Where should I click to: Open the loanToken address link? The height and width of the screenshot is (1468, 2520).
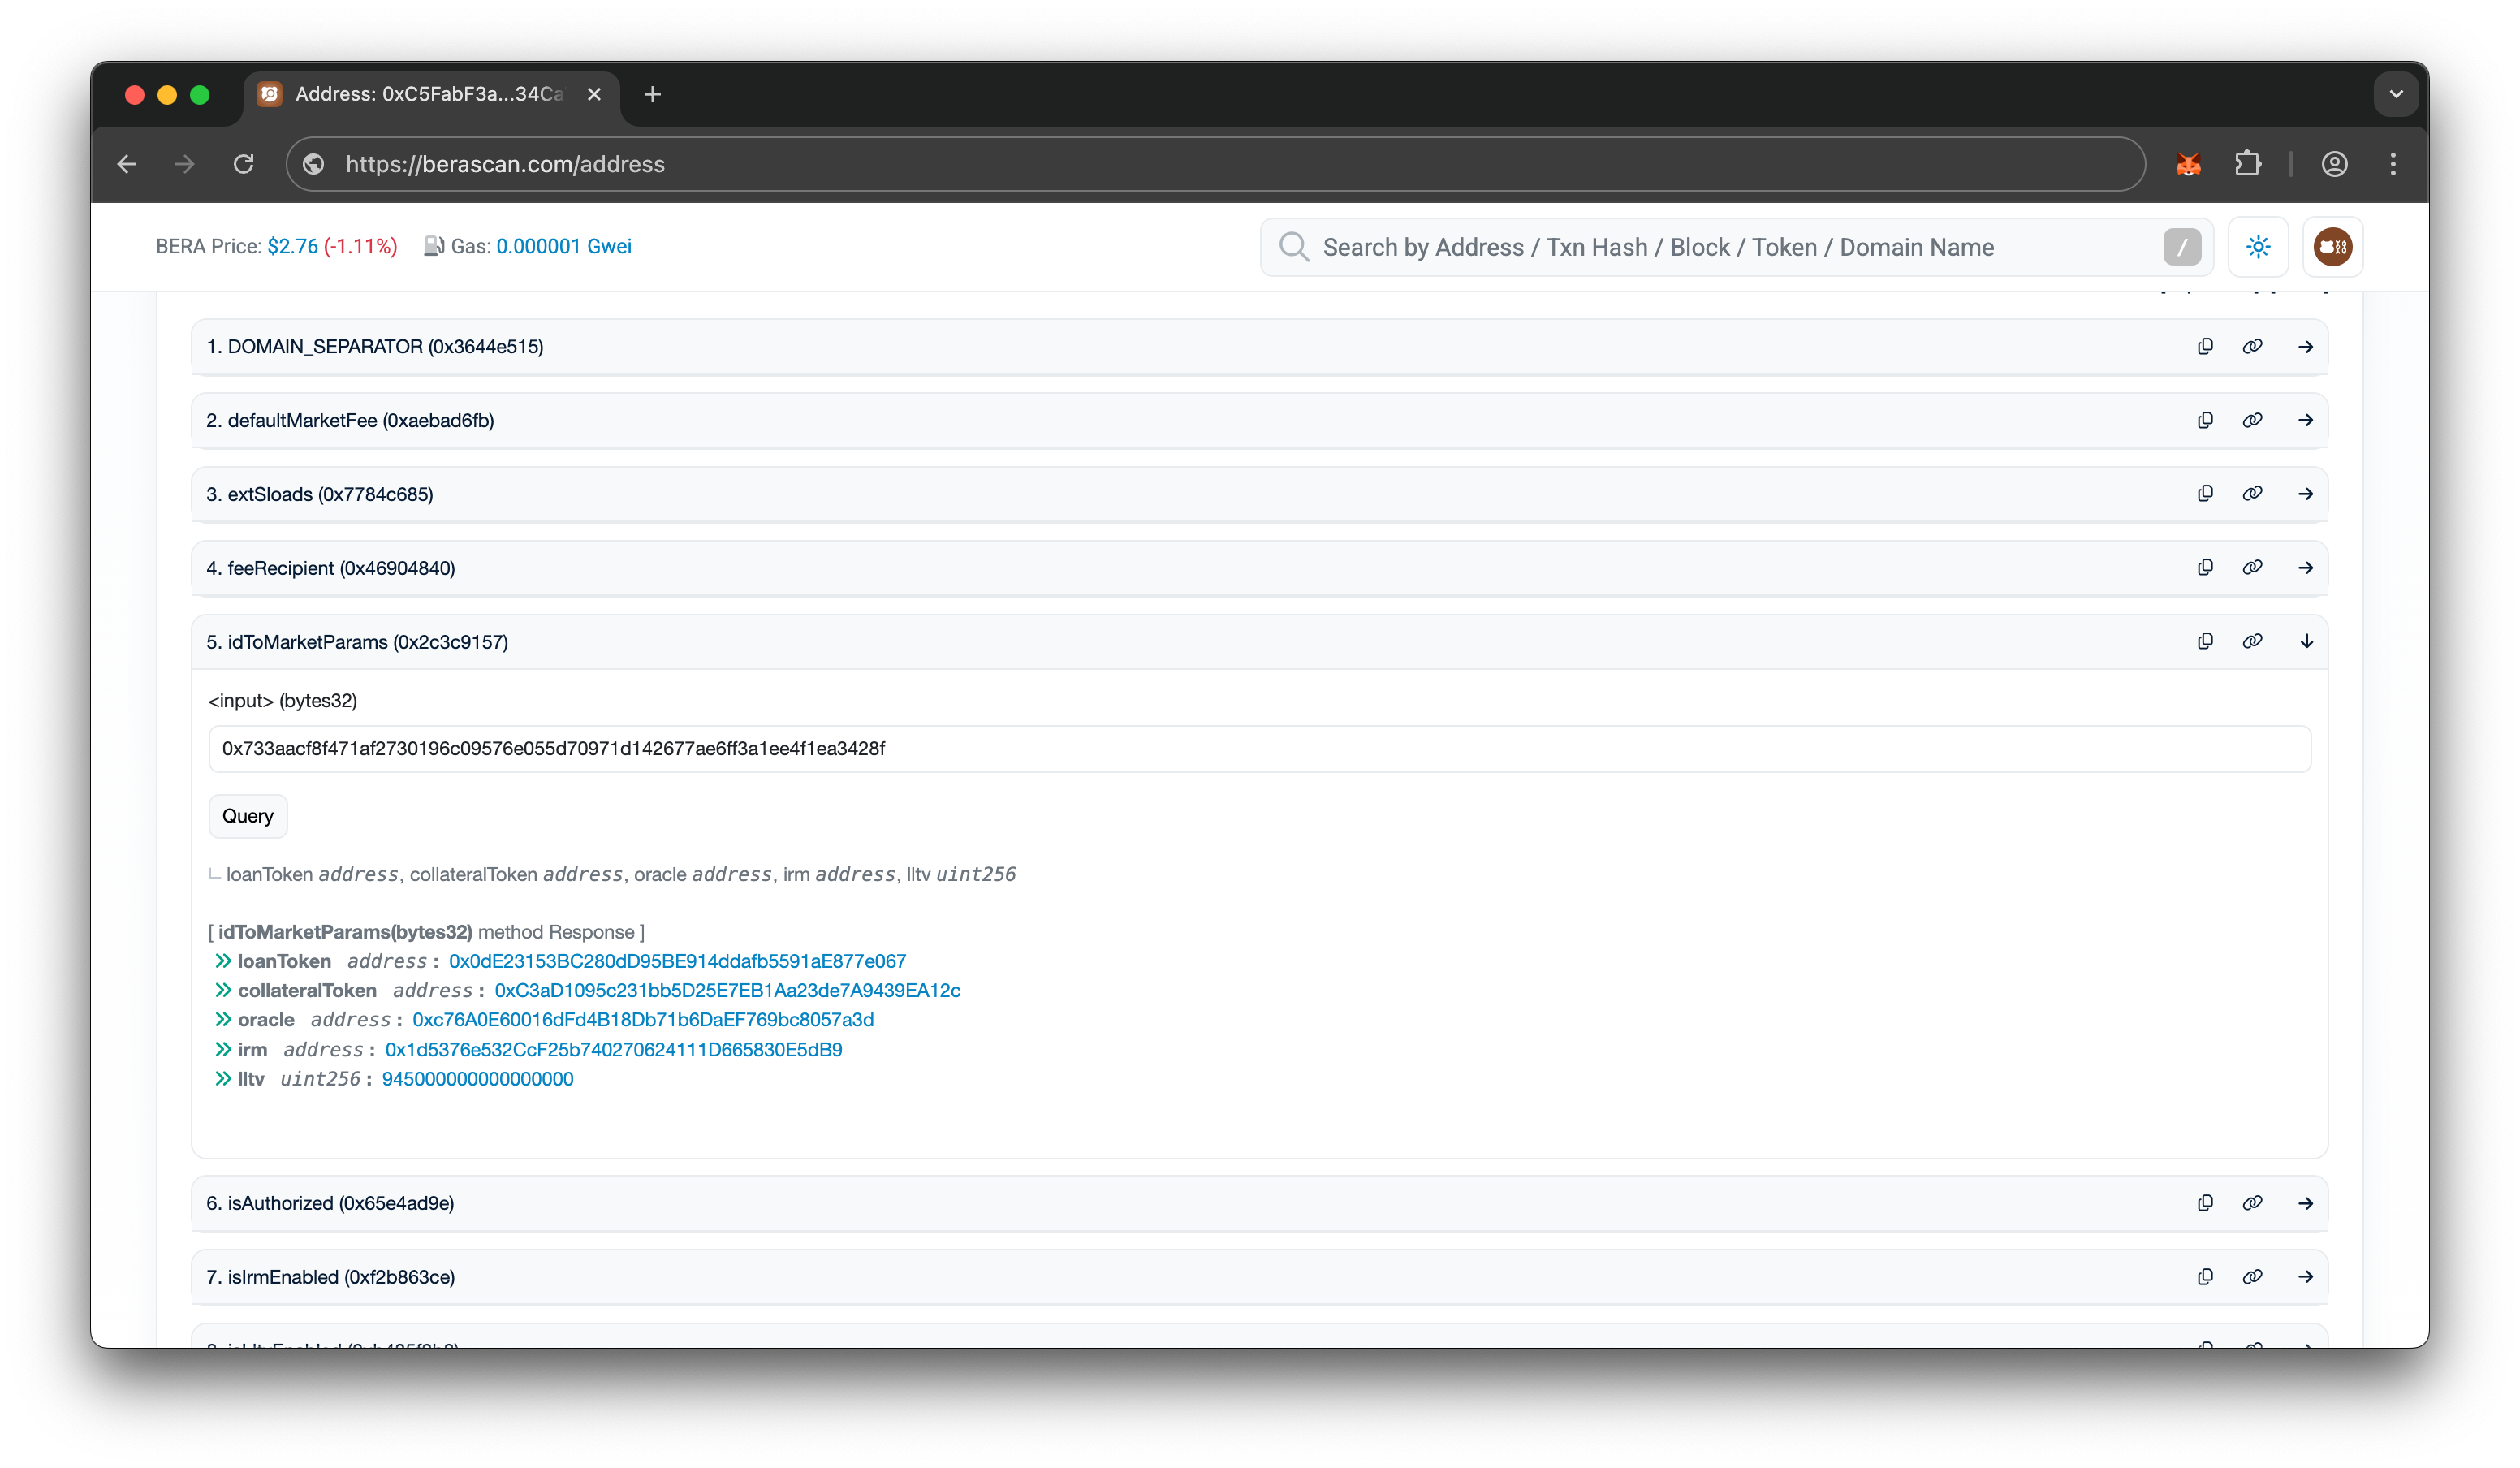point(676,961)
